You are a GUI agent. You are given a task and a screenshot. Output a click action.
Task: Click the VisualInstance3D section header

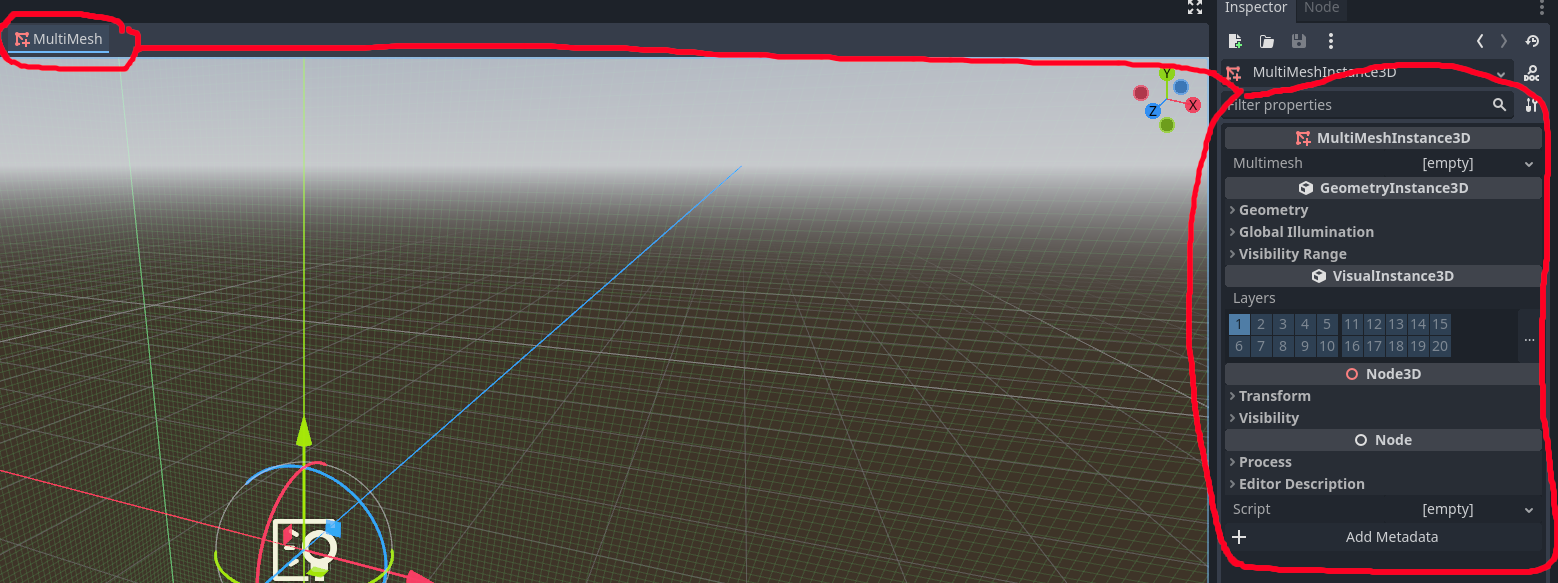(x=1383, y=276)
